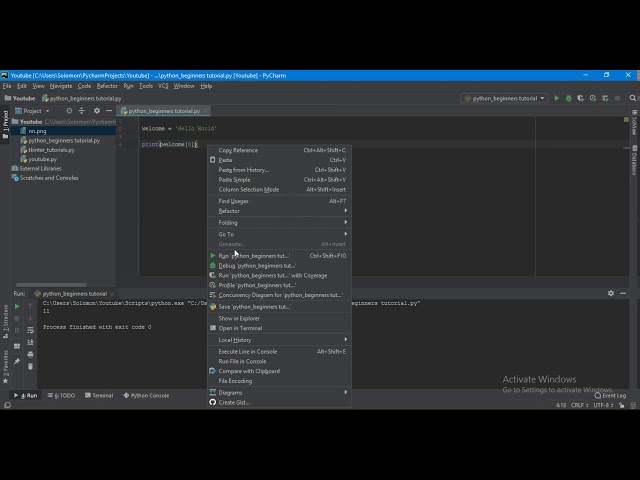Open the Python Console tab
This screenshot has height=480, width=640.
click(146, 396)
